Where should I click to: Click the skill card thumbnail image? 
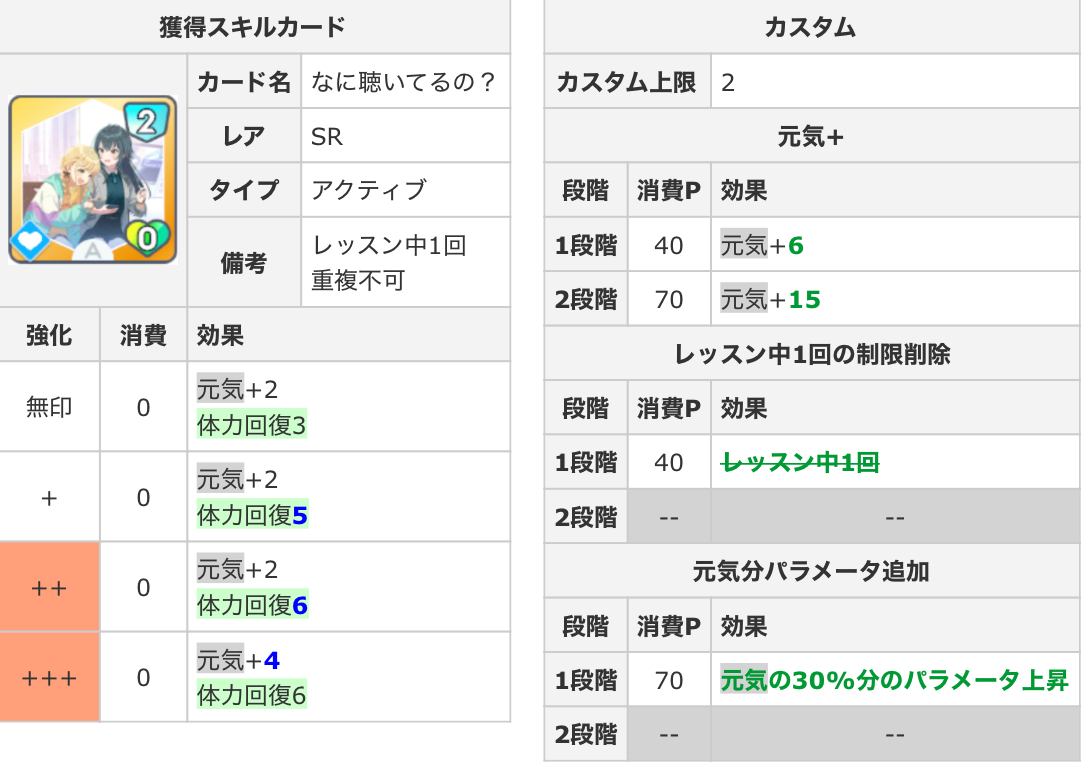click(x=92, y=180)
